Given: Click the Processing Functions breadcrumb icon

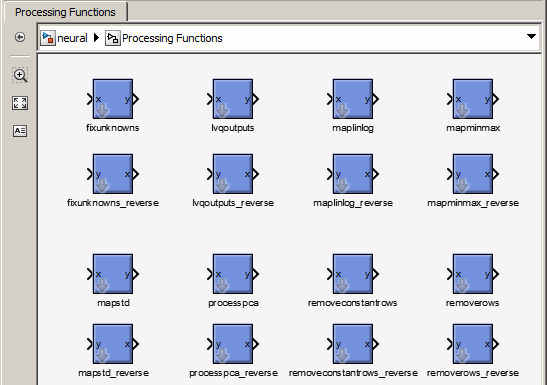Looking at the screenshot, I should 113,38.
